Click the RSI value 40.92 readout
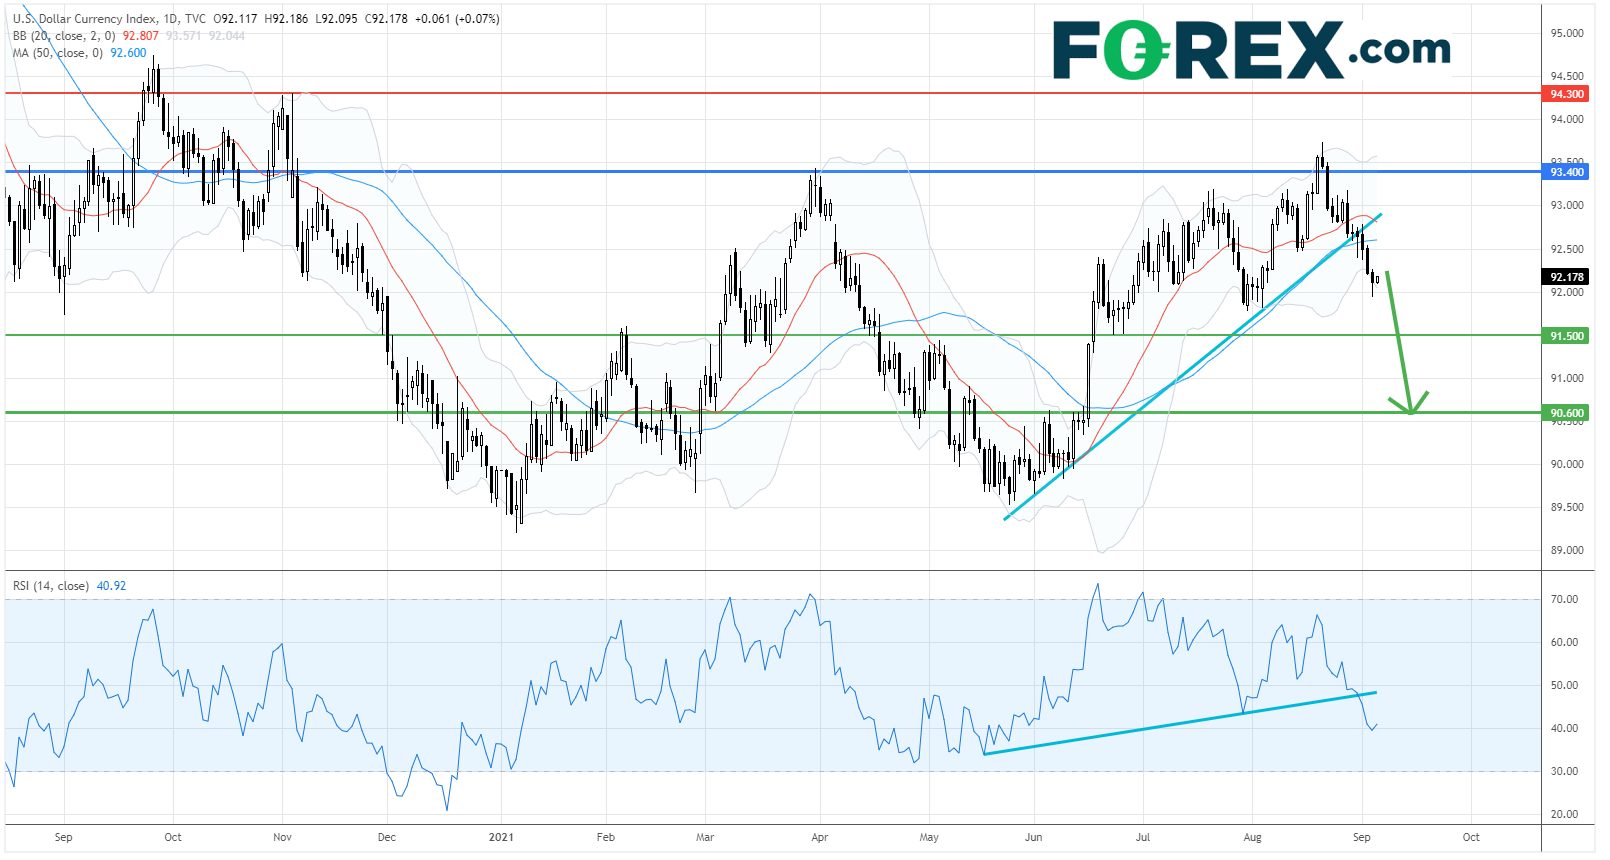 [x=111, y=586]
